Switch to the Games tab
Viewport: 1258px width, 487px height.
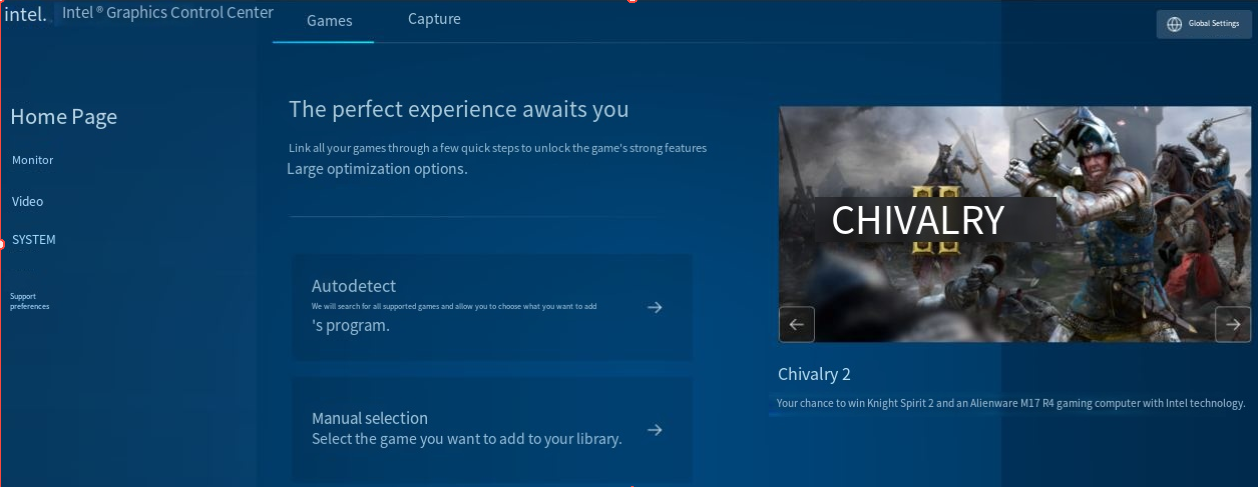[x=329, y=21]
